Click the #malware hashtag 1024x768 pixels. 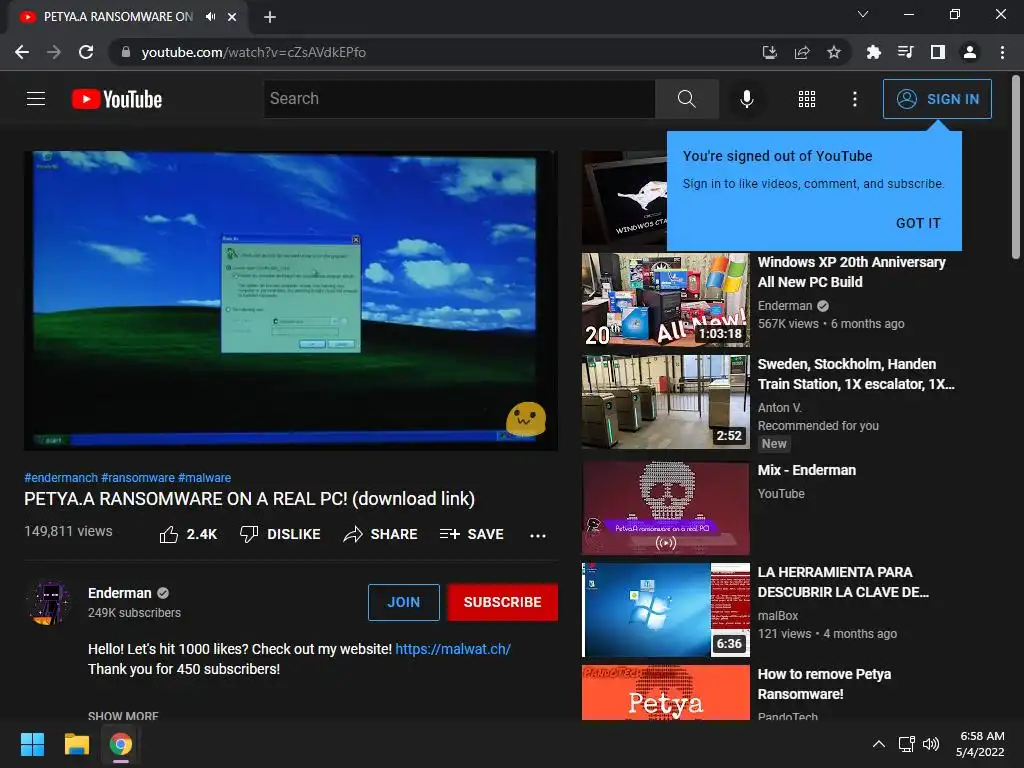pyautogui.click(x=204, y=478)
